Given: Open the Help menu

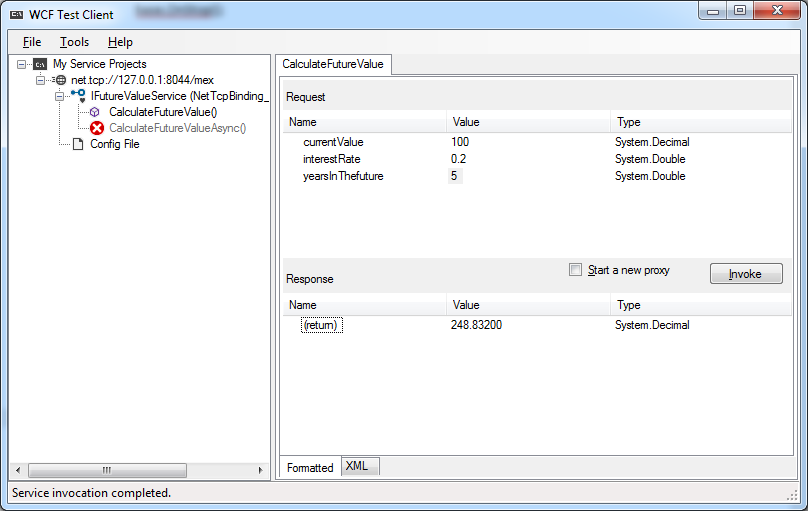Looking at the screenshot, I should click(120, 42).
